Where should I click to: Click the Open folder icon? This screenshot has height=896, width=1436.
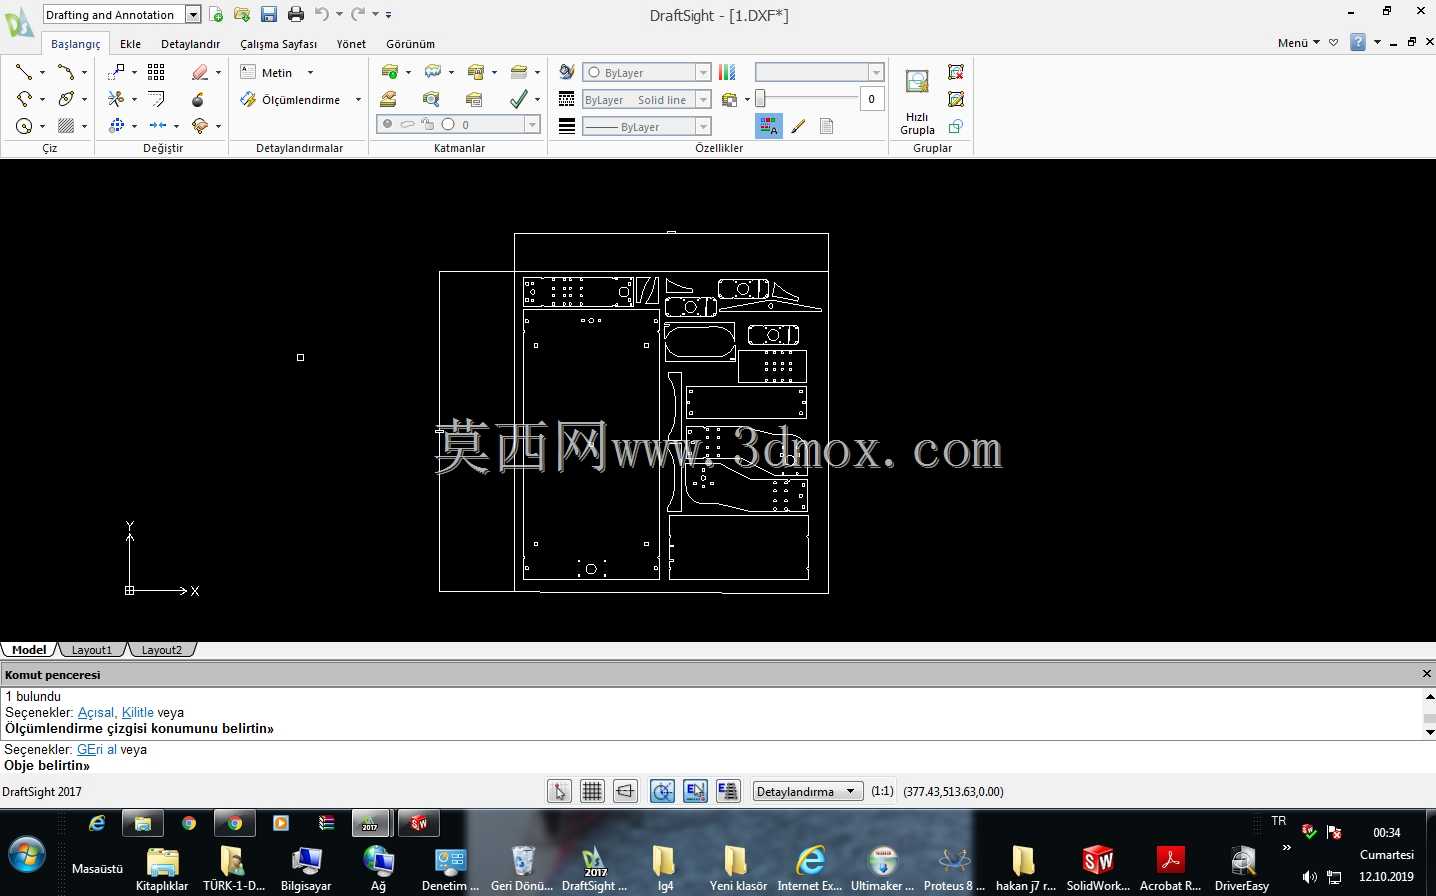(242, 14)
